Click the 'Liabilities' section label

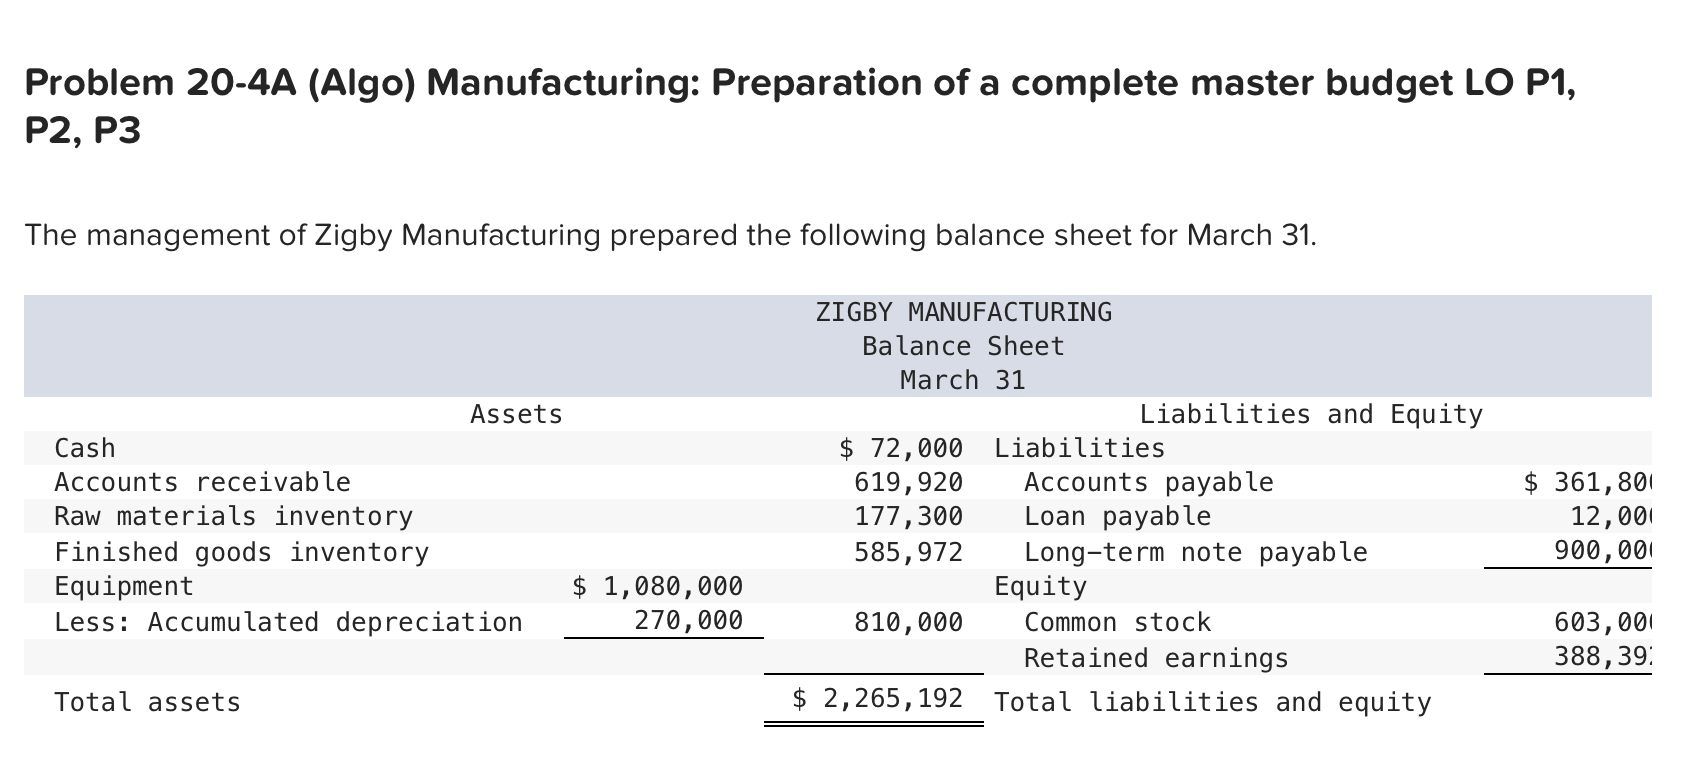click(1079, 448)
